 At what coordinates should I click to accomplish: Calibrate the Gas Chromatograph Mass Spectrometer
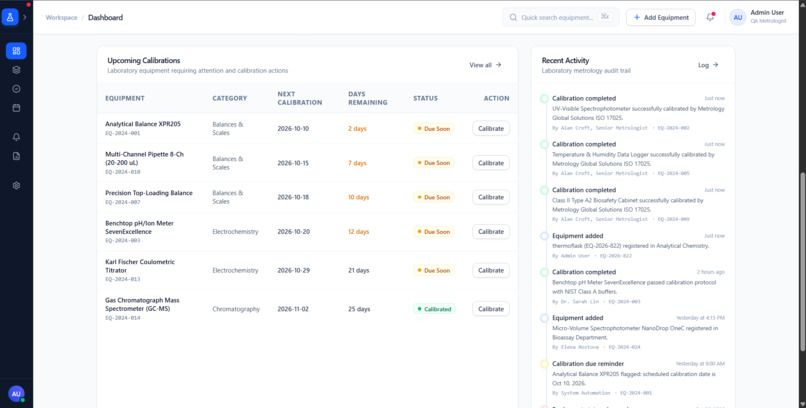491,309
